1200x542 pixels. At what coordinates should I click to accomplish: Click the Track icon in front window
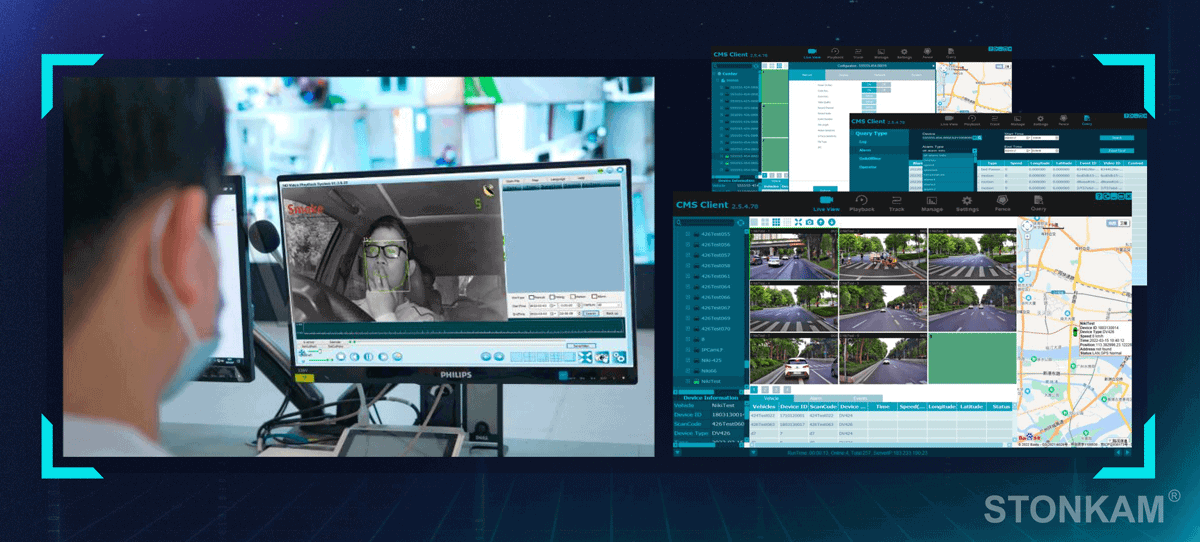click(x=896, y=203)
